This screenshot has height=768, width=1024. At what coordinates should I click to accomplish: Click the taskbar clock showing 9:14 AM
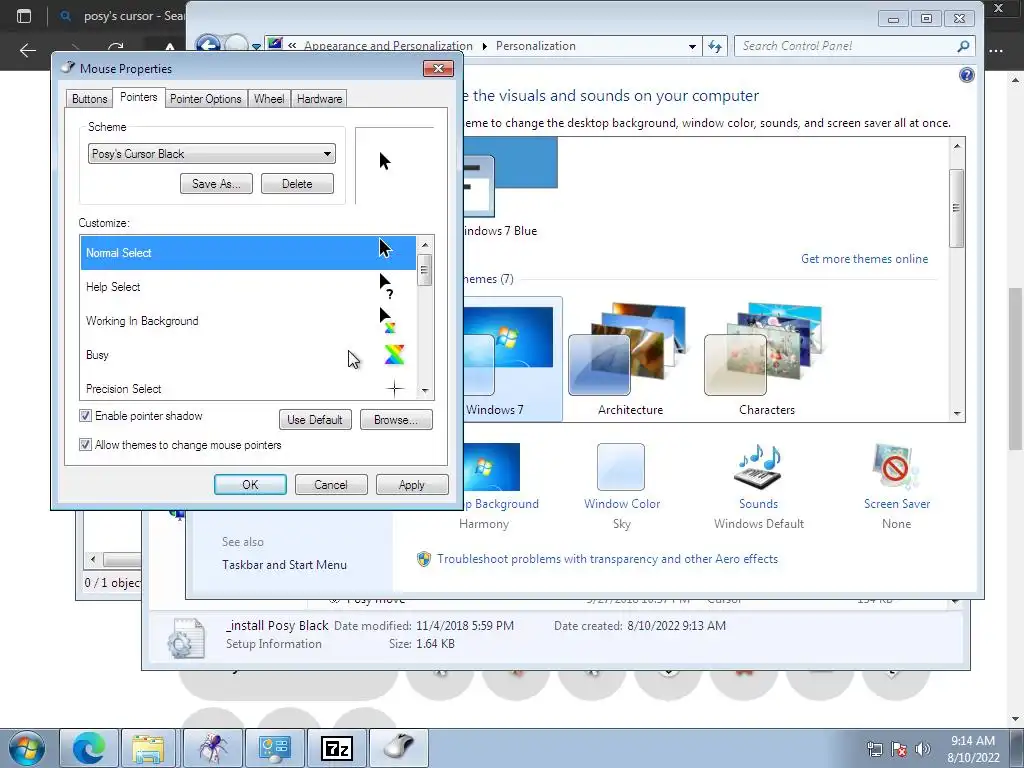pyautogui.click(x=973, y=748)
